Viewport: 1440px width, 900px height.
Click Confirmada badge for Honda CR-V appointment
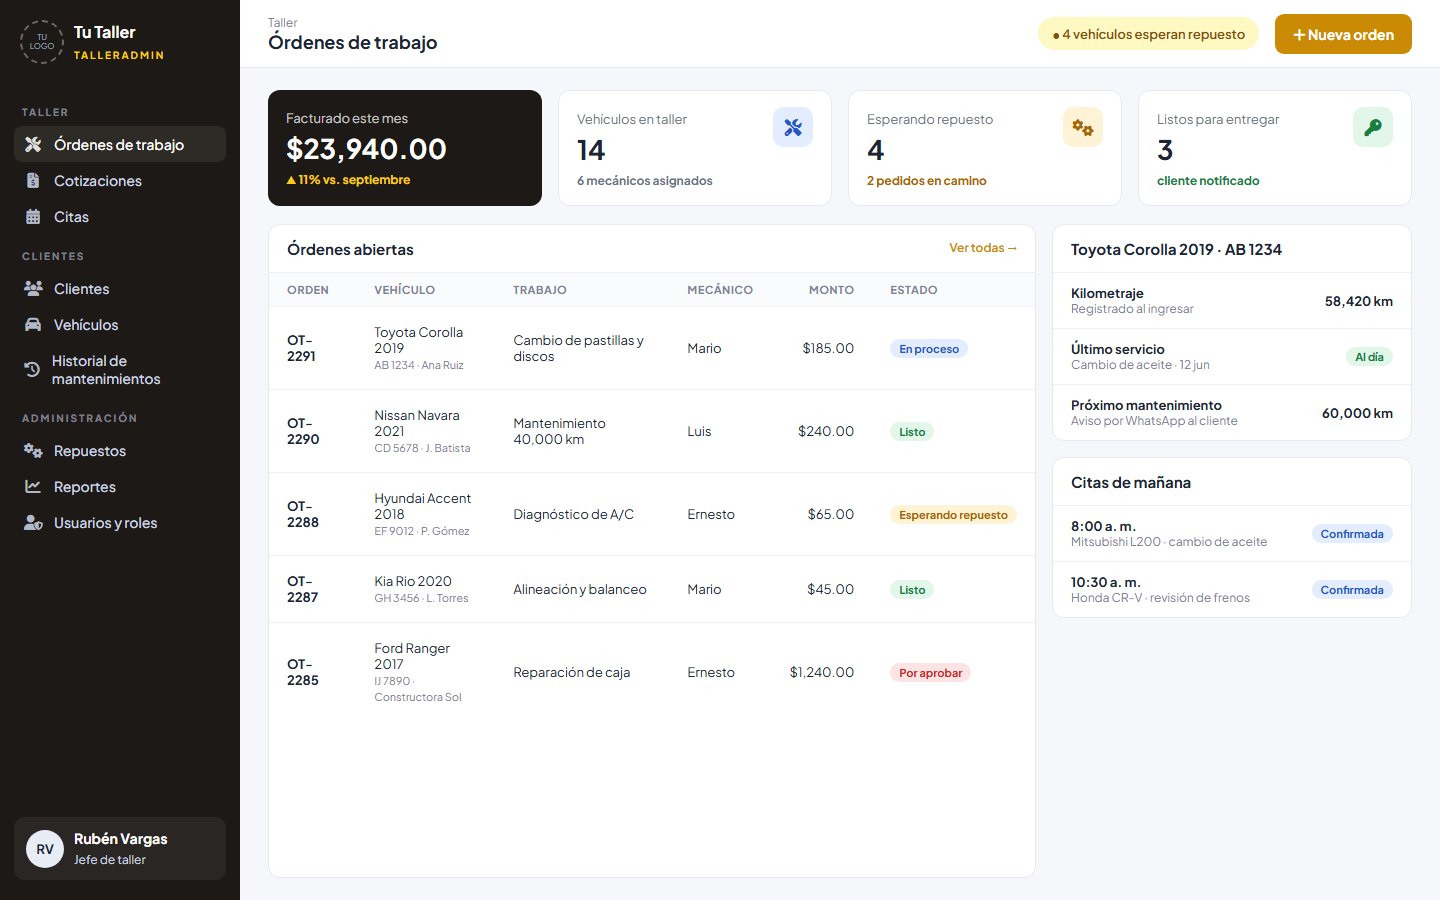point(1352,590)
